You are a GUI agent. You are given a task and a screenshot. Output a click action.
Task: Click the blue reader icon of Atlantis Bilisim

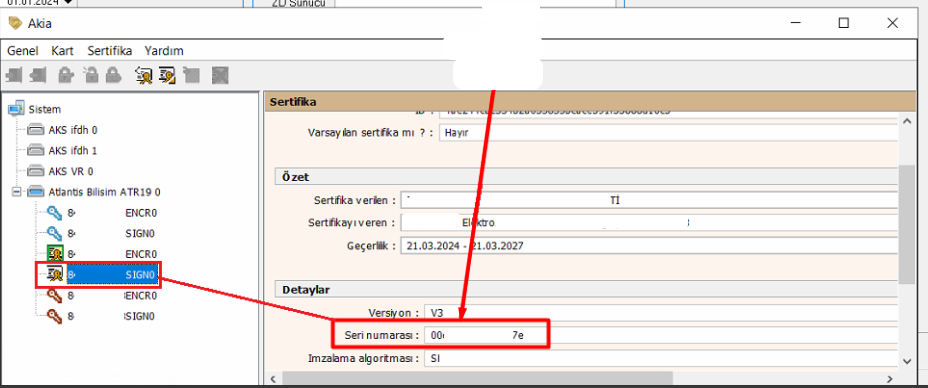(37, 192)
